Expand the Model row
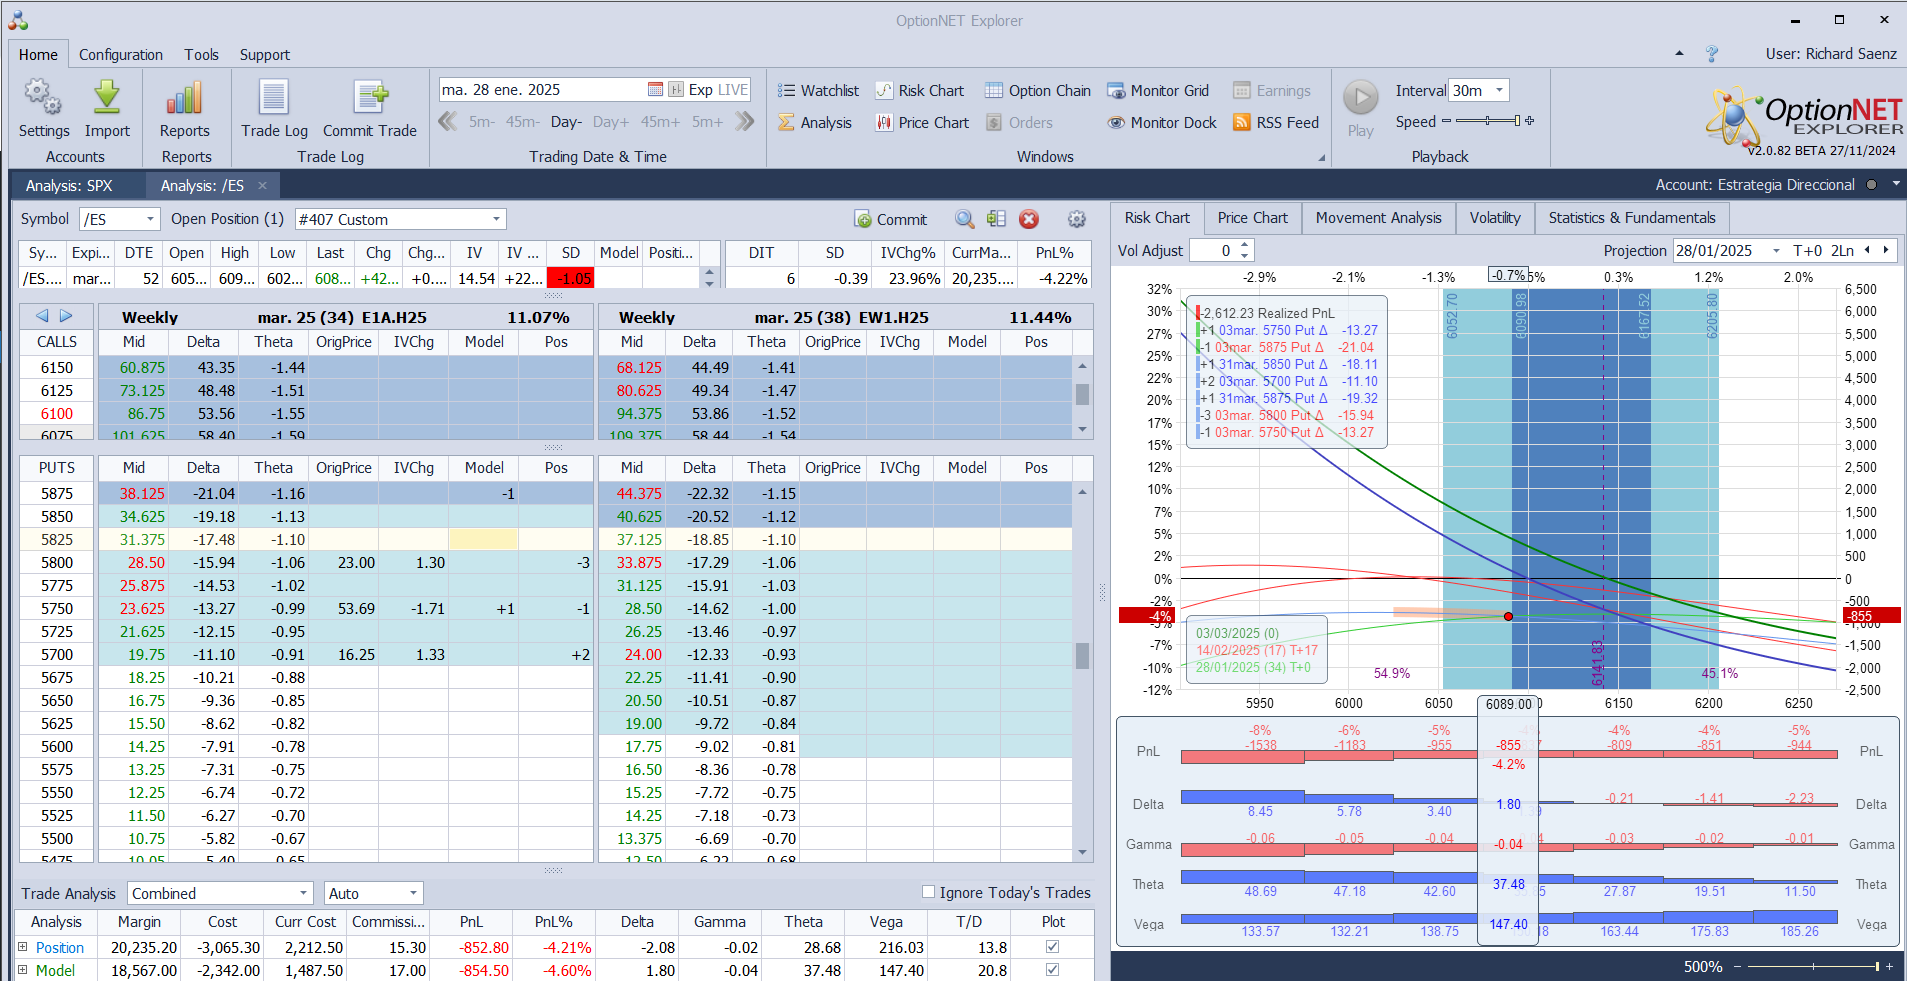1907x981 pixels. click(23, 969)
